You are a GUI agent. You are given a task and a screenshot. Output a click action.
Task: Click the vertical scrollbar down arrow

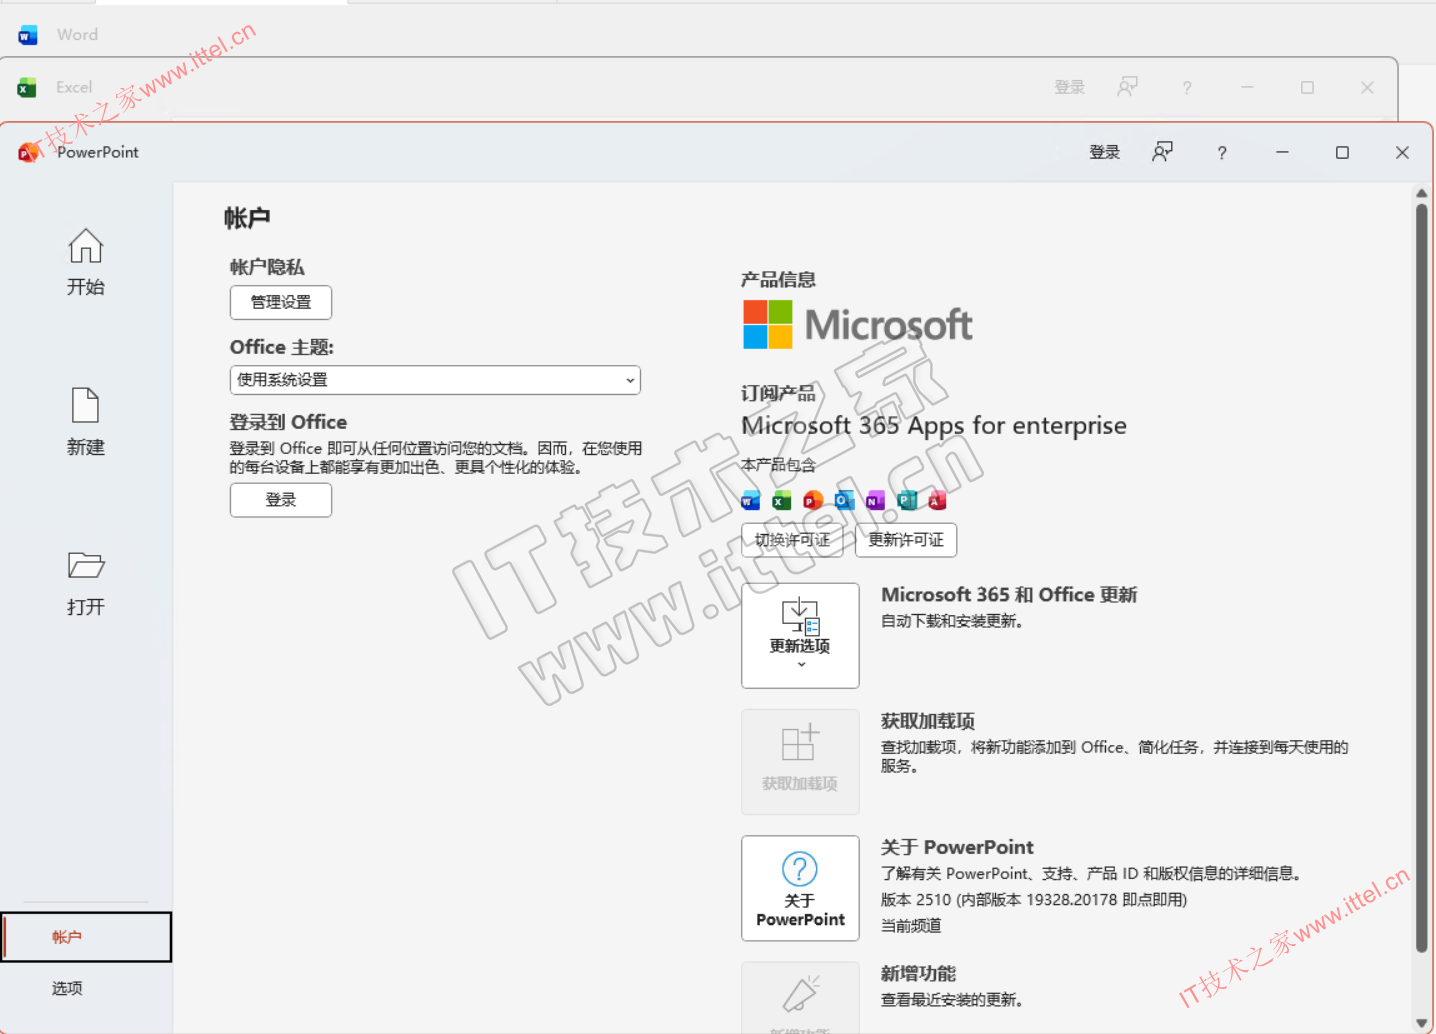pos(1421,1023)
